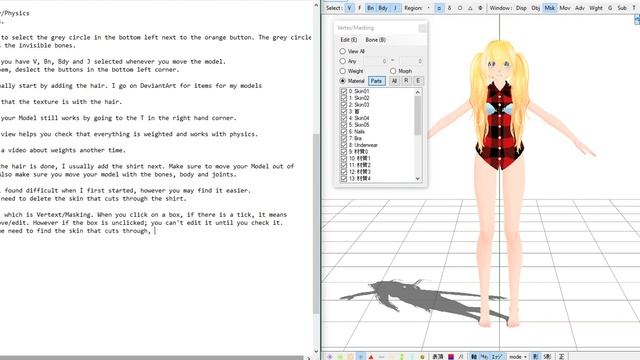Select the Any radio button
The width and height of the screenshot is (640, 360).
coord(343,61)
